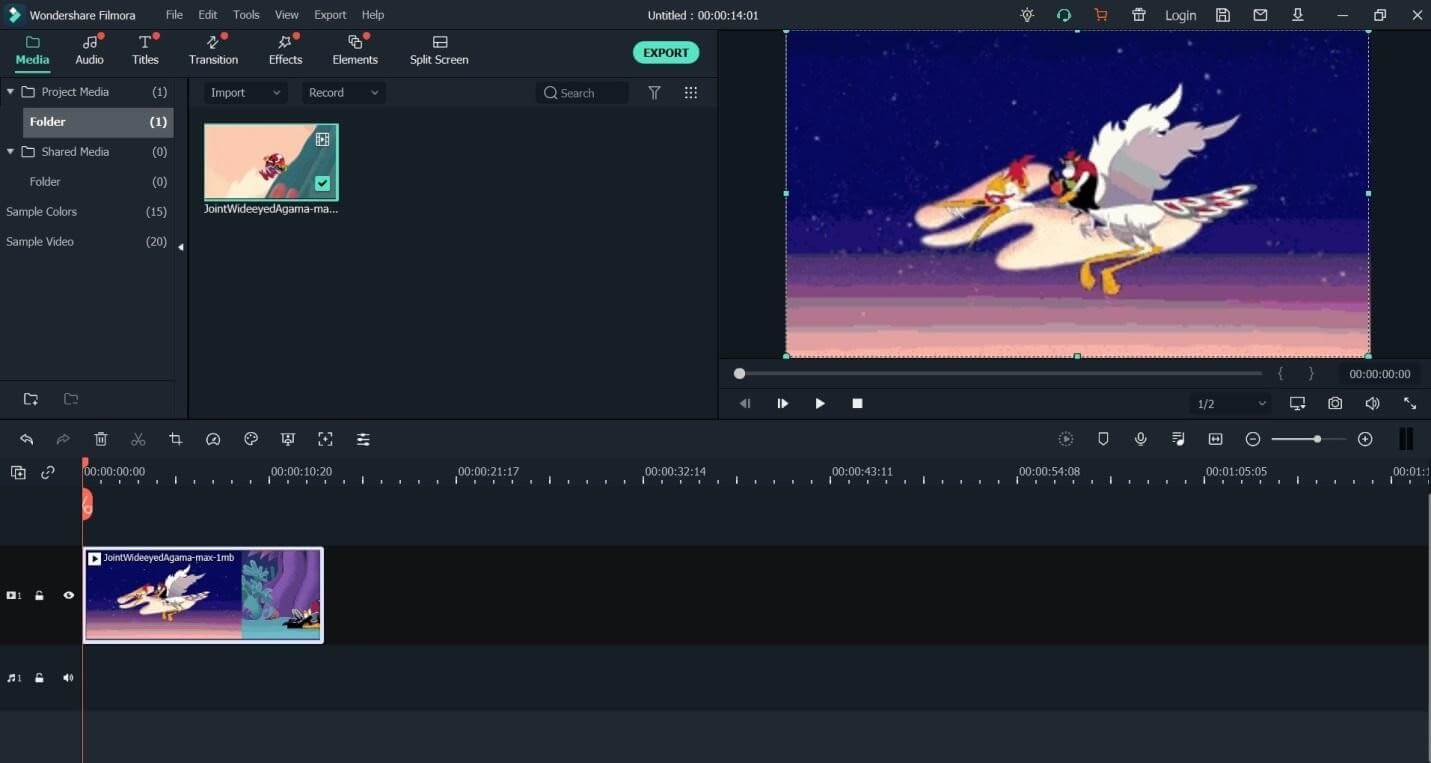The width and height of the screenshot is (1431, 763).
Task: Open the gift box icon
Action: (x=1139, y=15)
